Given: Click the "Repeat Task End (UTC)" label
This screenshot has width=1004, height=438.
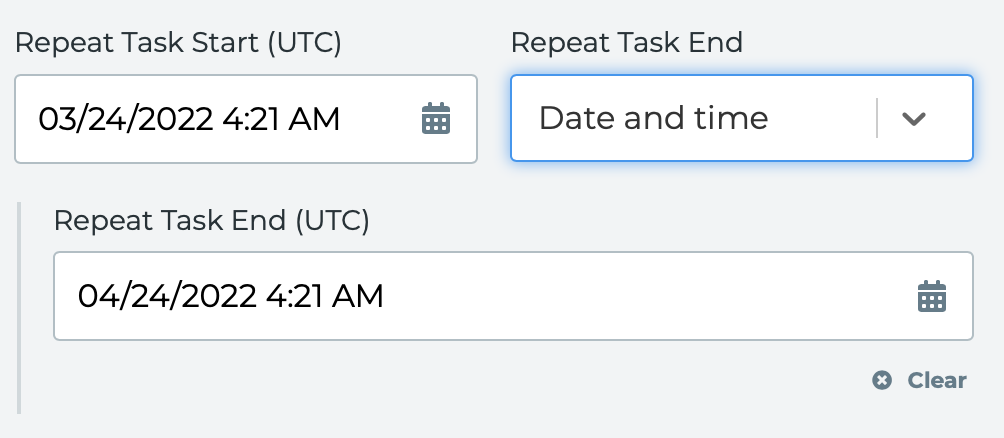Looking at the screenshot, I should tap(211, 221).
